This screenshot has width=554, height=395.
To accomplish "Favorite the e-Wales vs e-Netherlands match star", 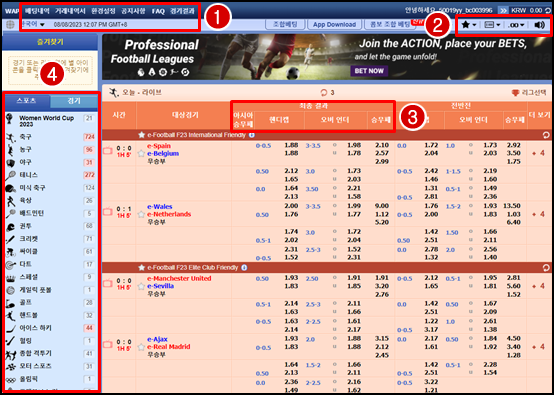I will [x=141, y=214].
